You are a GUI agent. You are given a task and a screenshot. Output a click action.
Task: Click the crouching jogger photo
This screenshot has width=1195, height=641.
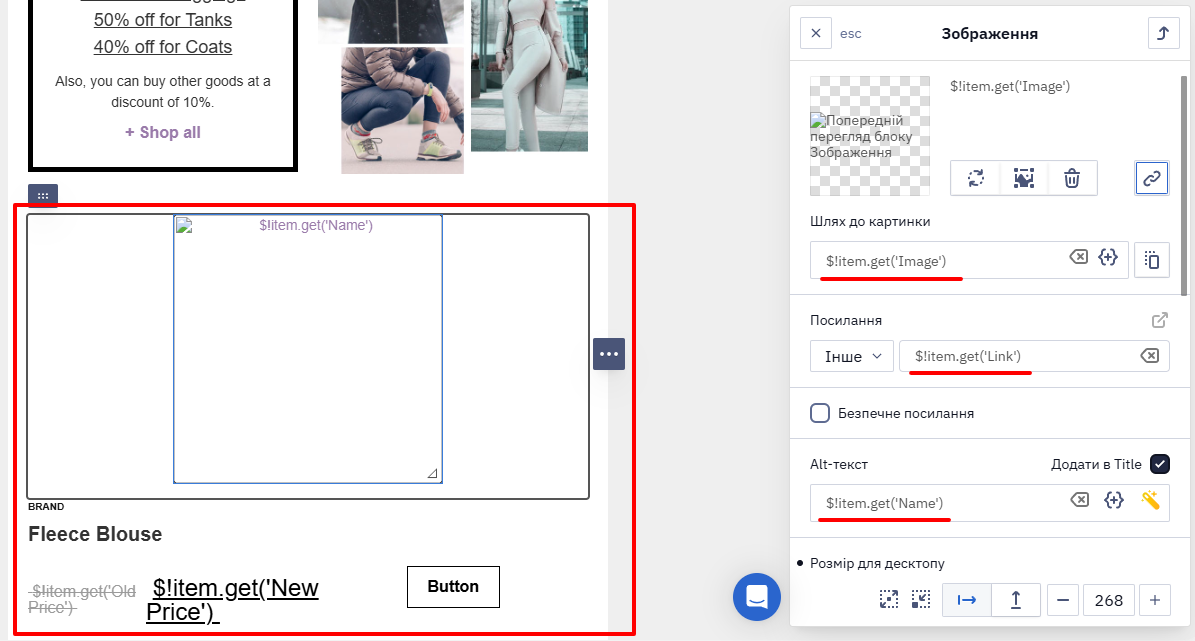402,111
